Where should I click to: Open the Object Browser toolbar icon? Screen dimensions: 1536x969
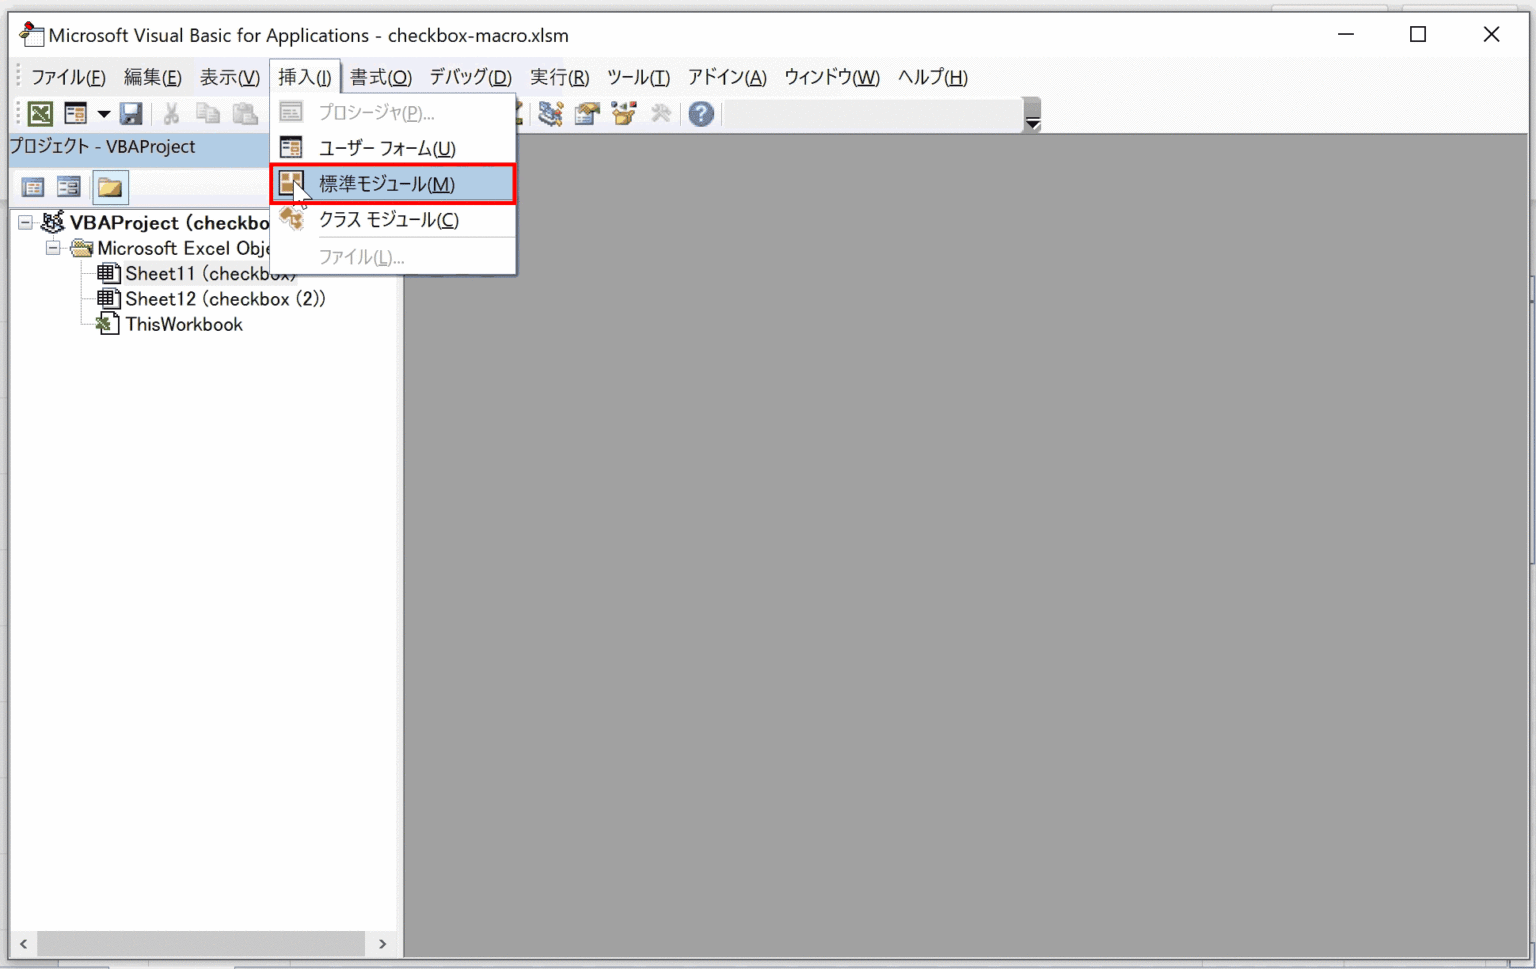point(624,114)
